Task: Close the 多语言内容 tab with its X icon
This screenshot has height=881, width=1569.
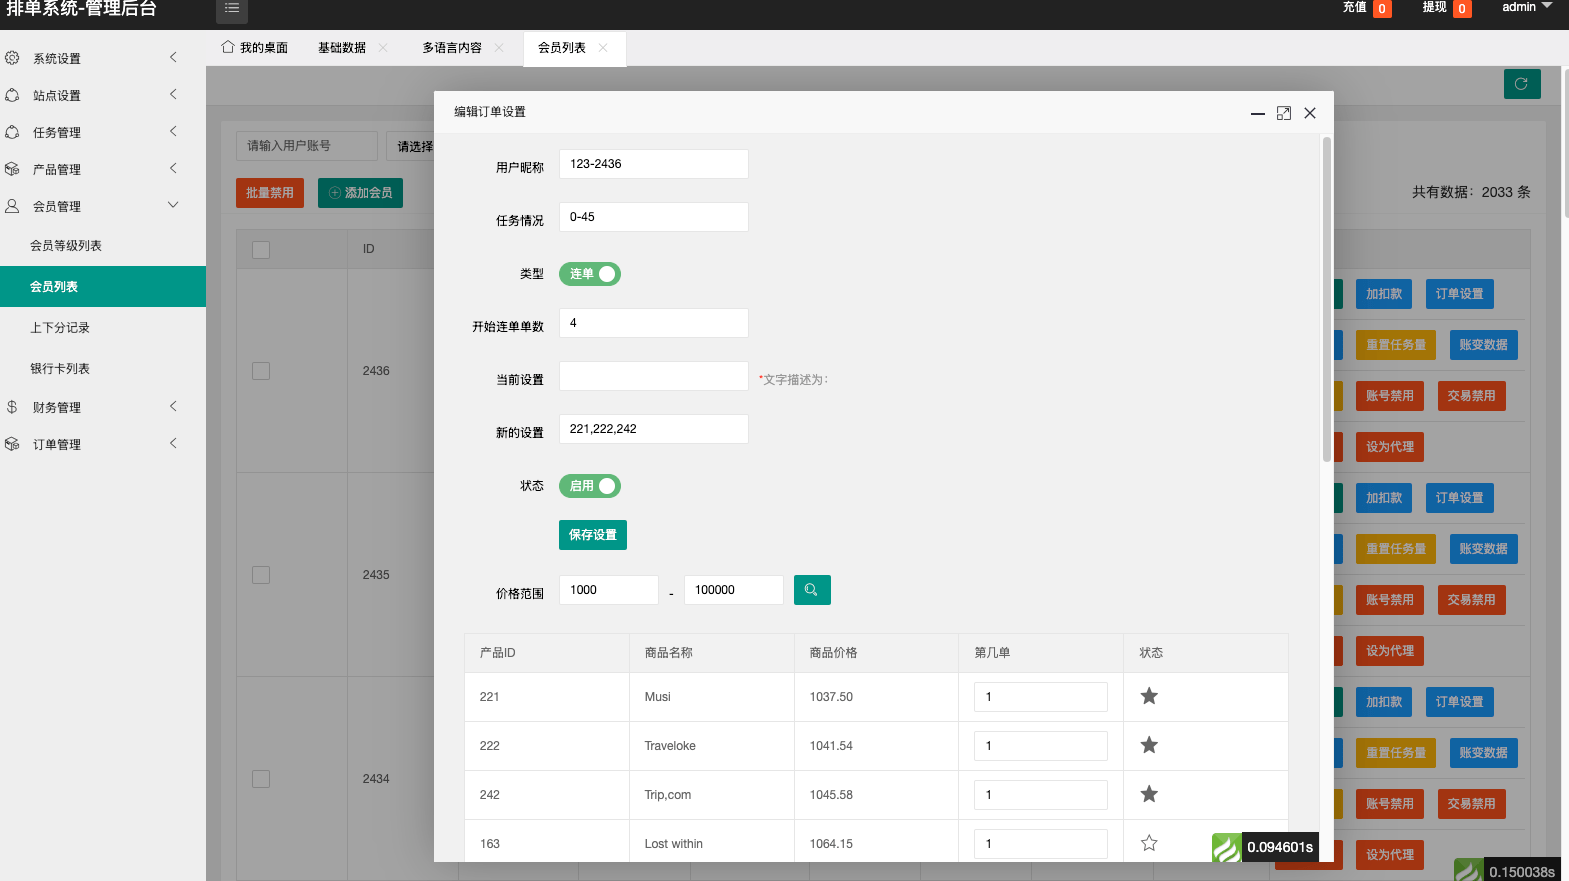Action: [499, 48]
